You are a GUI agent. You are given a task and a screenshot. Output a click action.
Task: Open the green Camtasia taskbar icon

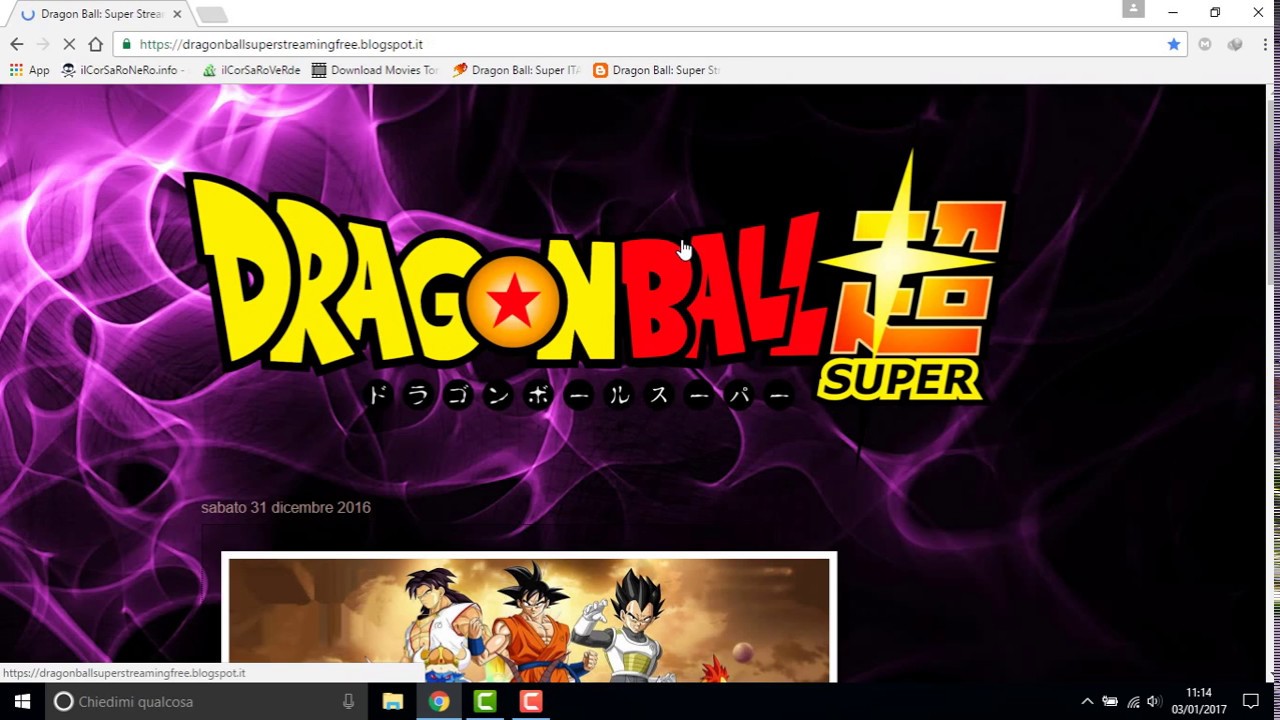485,701
